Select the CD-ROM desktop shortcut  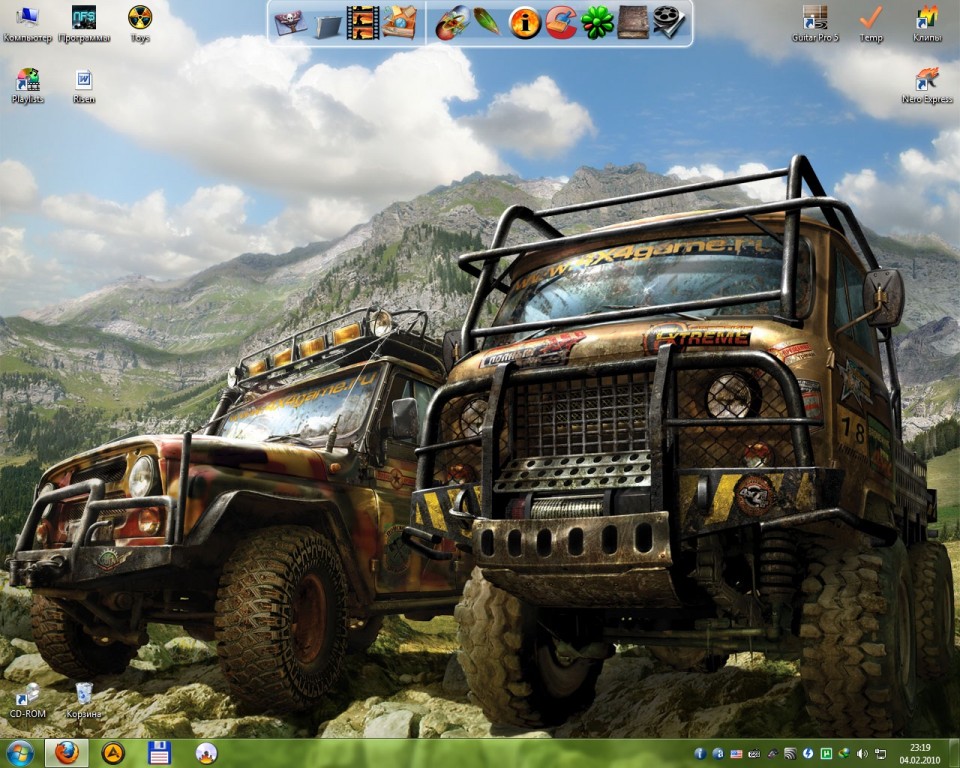[28, 701]
